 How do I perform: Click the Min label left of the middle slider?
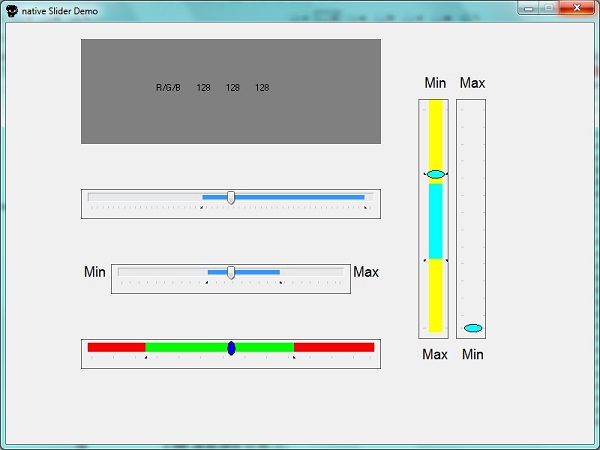coord(95,272)
